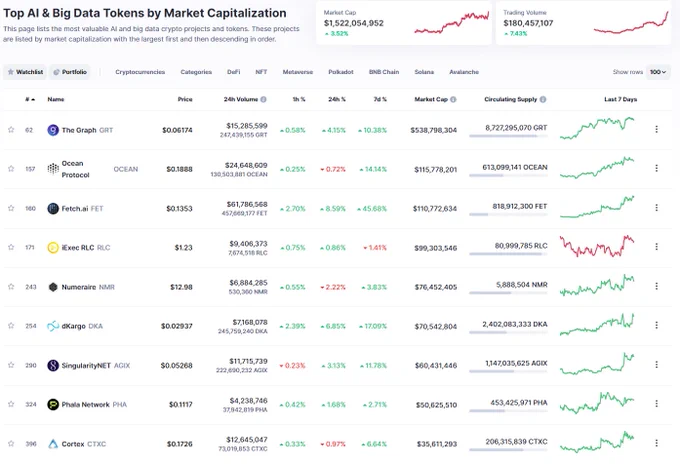
Task: Open the Show rows 100 dropdown
Action: [658, 72]
